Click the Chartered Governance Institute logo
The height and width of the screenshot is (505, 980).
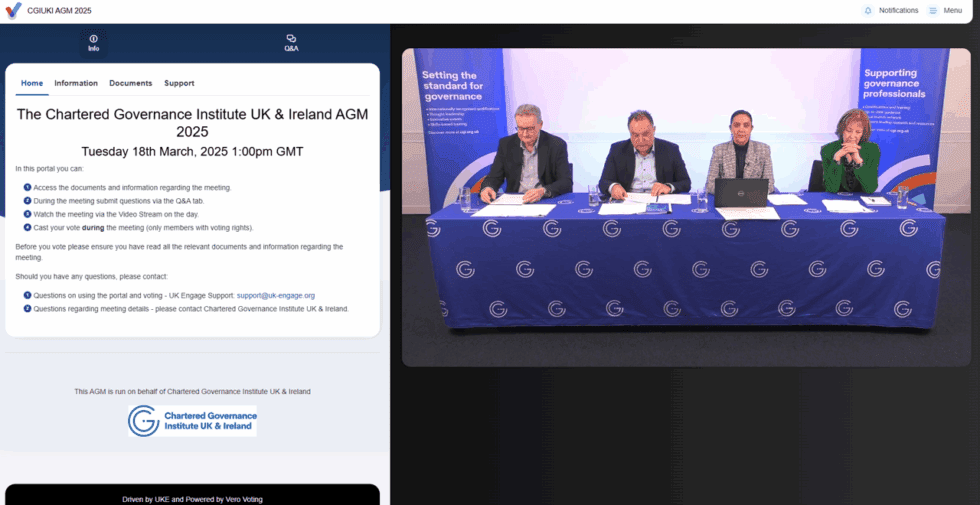pos(192,421)
